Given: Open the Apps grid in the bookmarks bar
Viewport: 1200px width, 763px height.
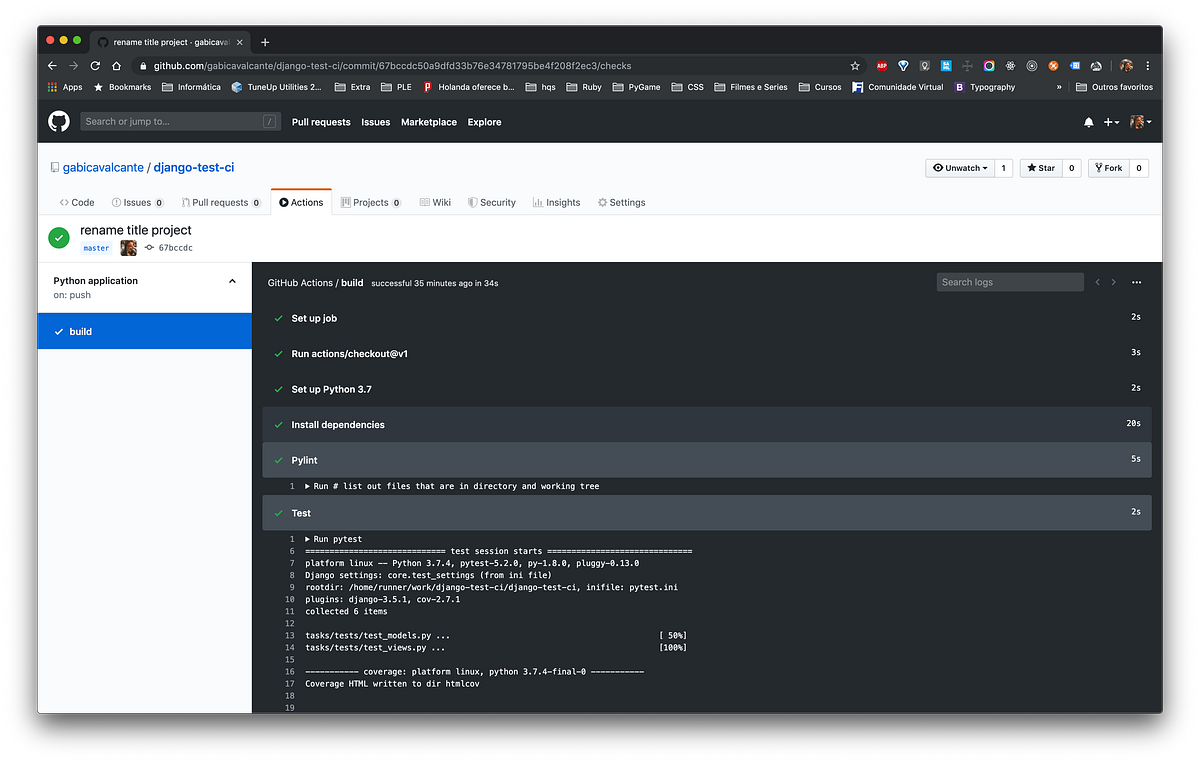Looking at the screenshot, I should [x=51, y=87].
